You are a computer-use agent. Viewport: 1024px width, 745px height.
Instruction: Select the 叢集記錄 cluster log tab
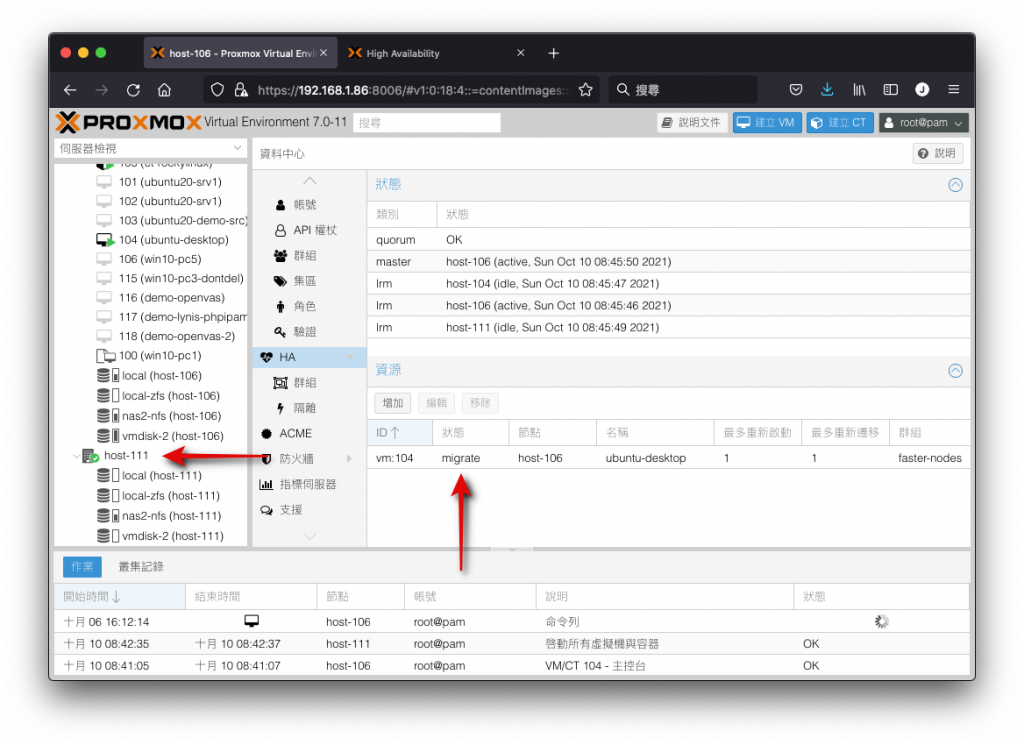[141, 567]
